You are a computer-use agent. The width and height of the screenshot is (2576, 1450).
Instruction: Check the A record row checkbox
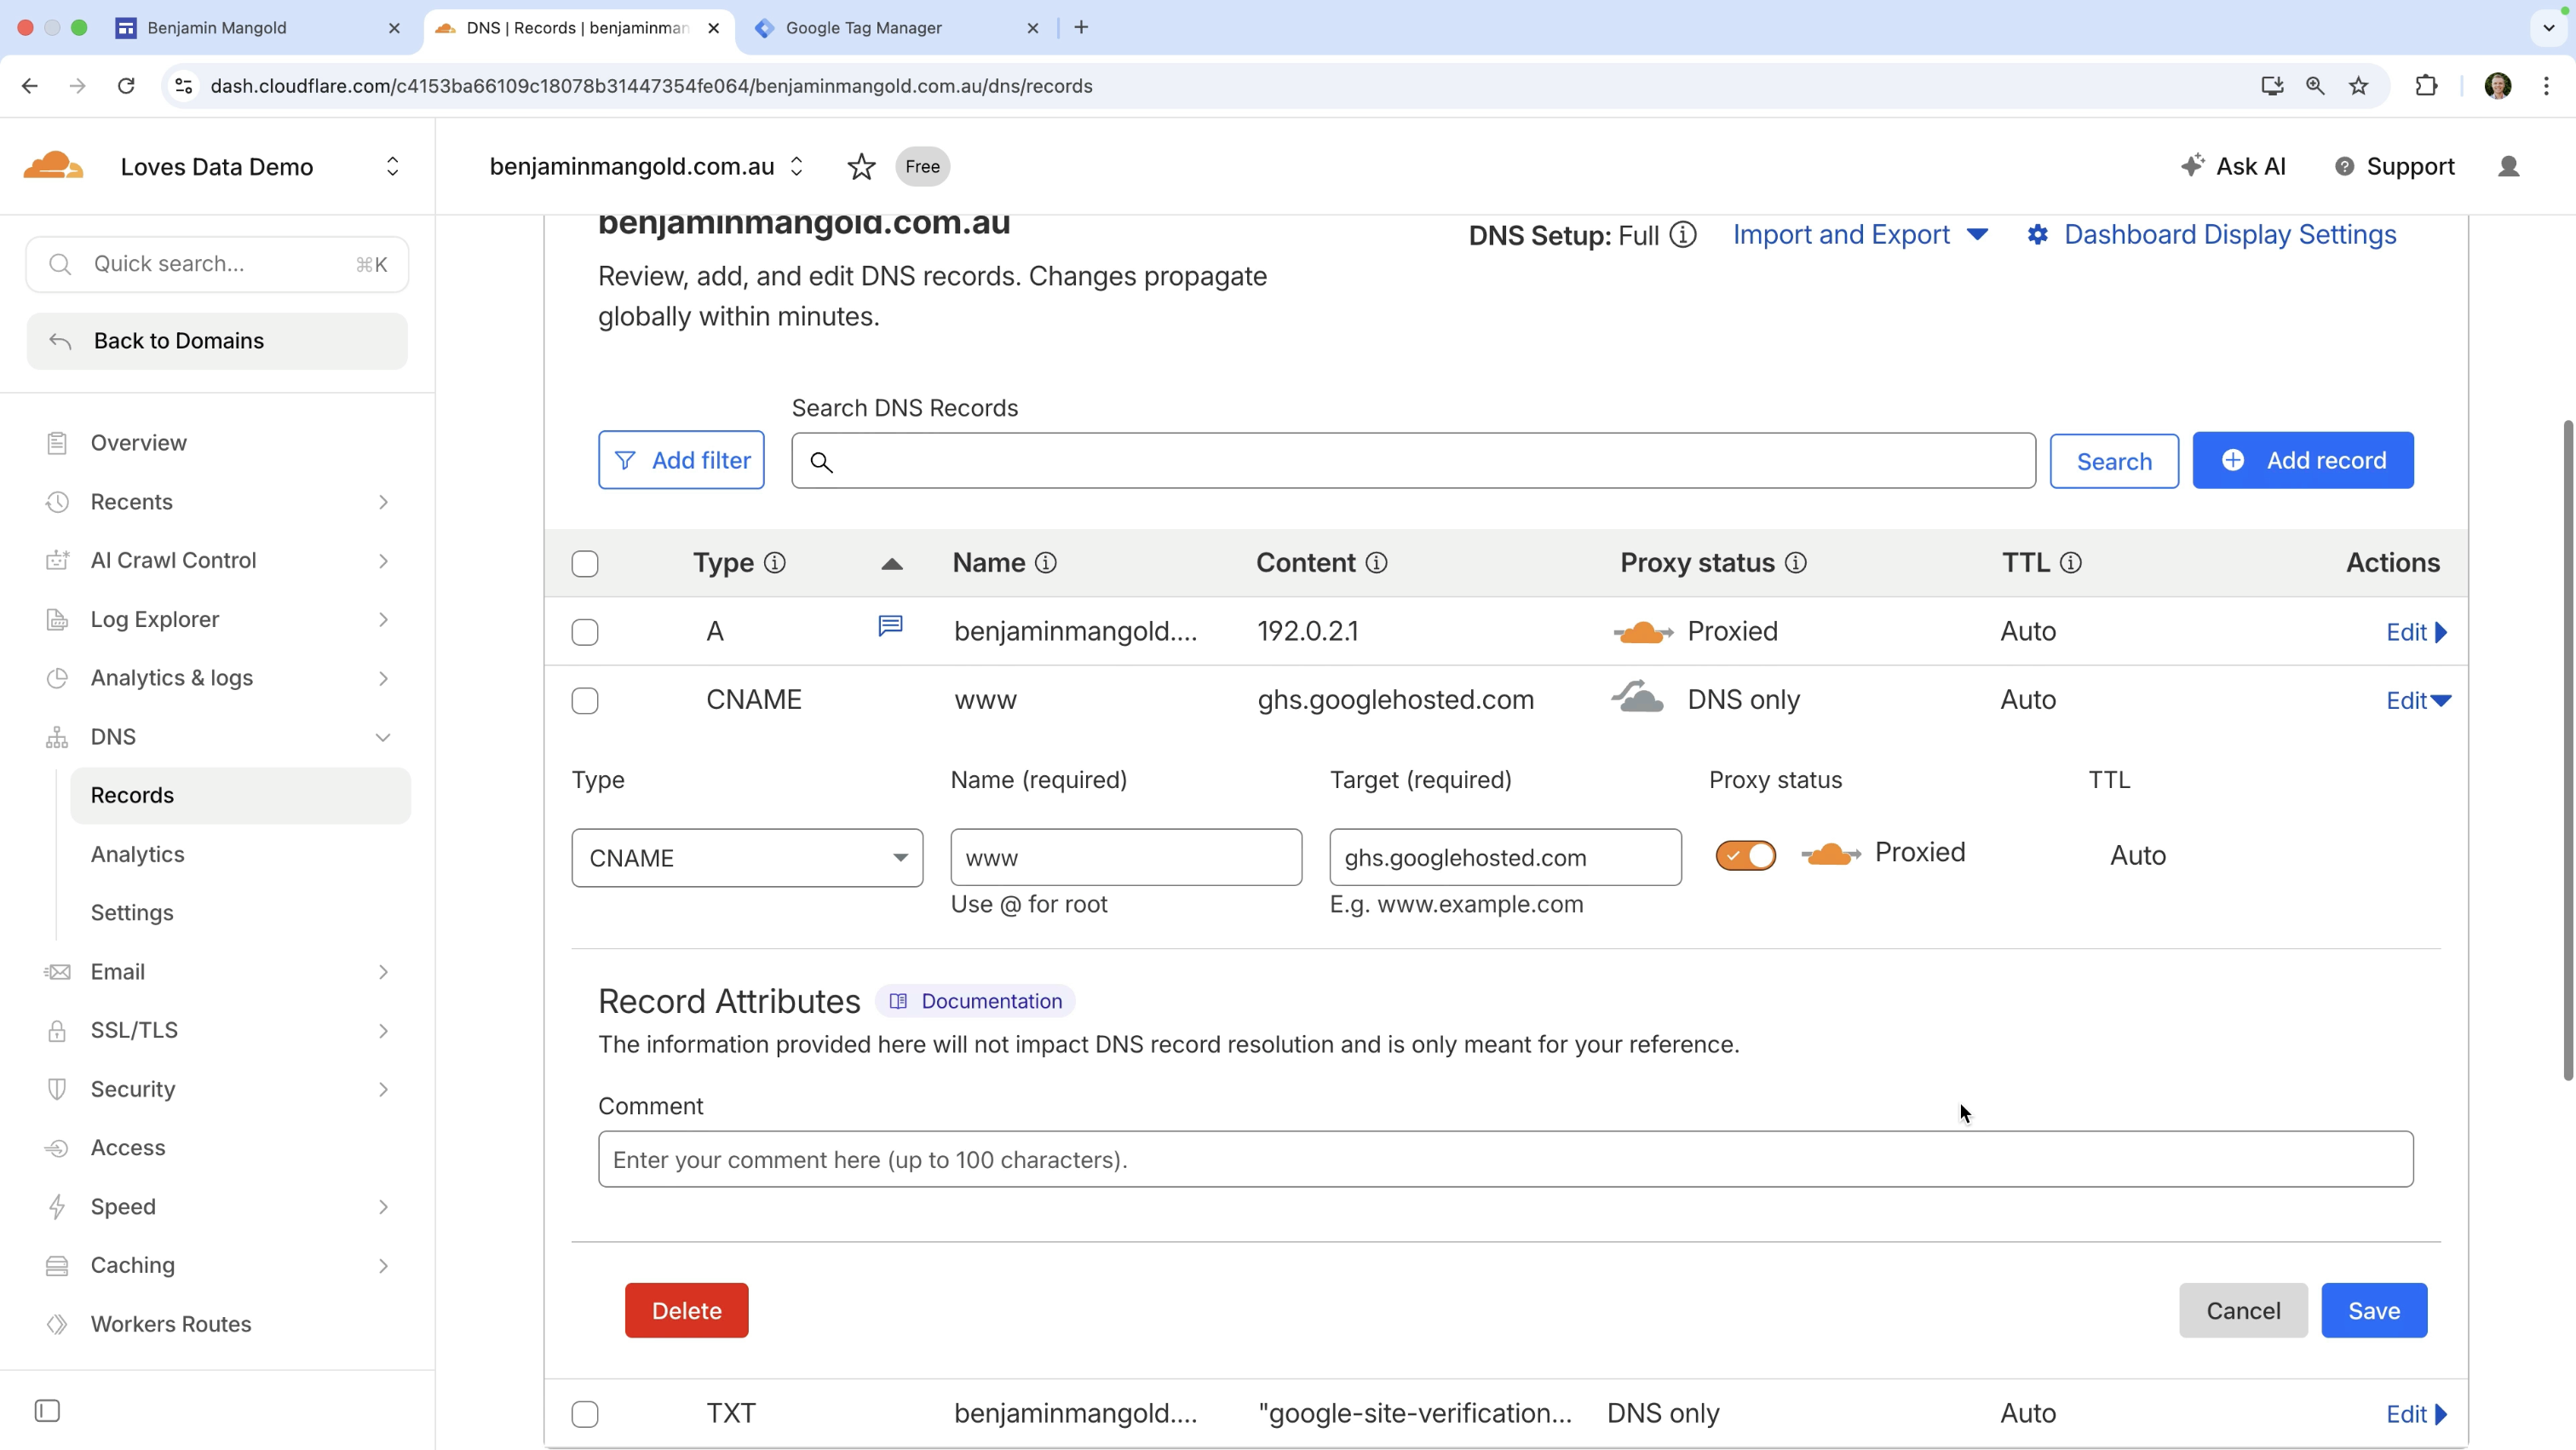[x=585, y=633]
